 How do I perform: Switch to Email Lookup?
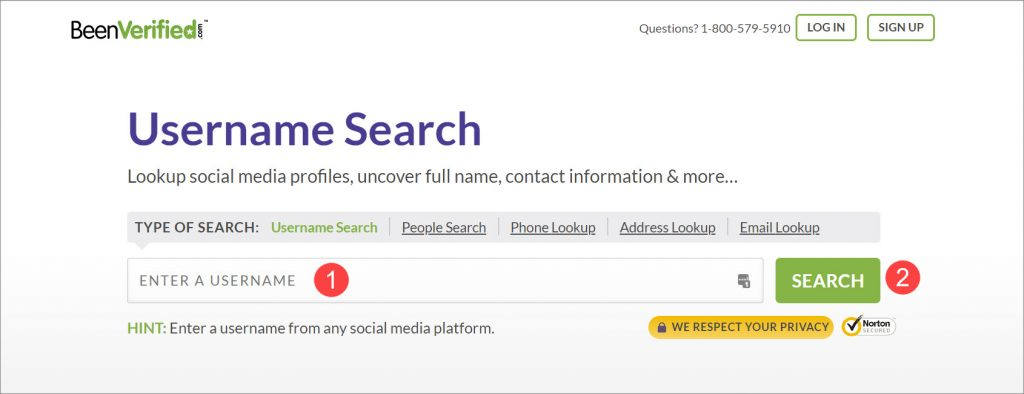[x=779, y=227]
